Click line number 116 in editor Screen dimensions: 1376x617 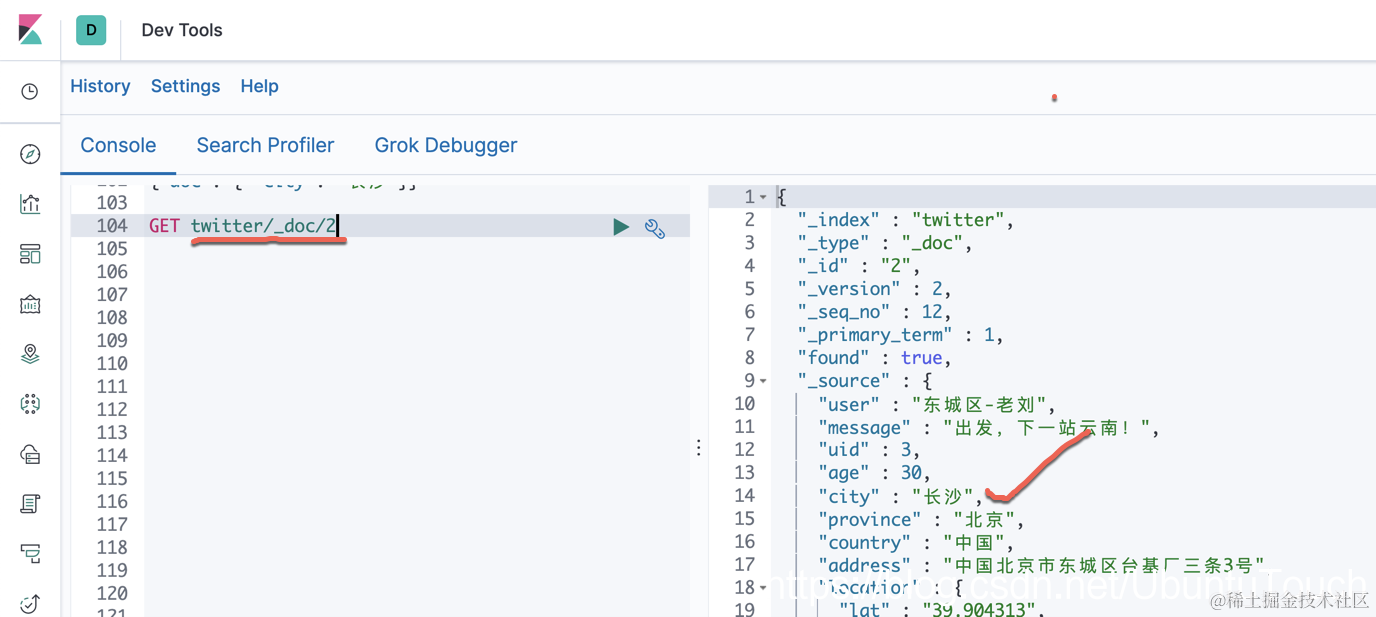(112, 502)
